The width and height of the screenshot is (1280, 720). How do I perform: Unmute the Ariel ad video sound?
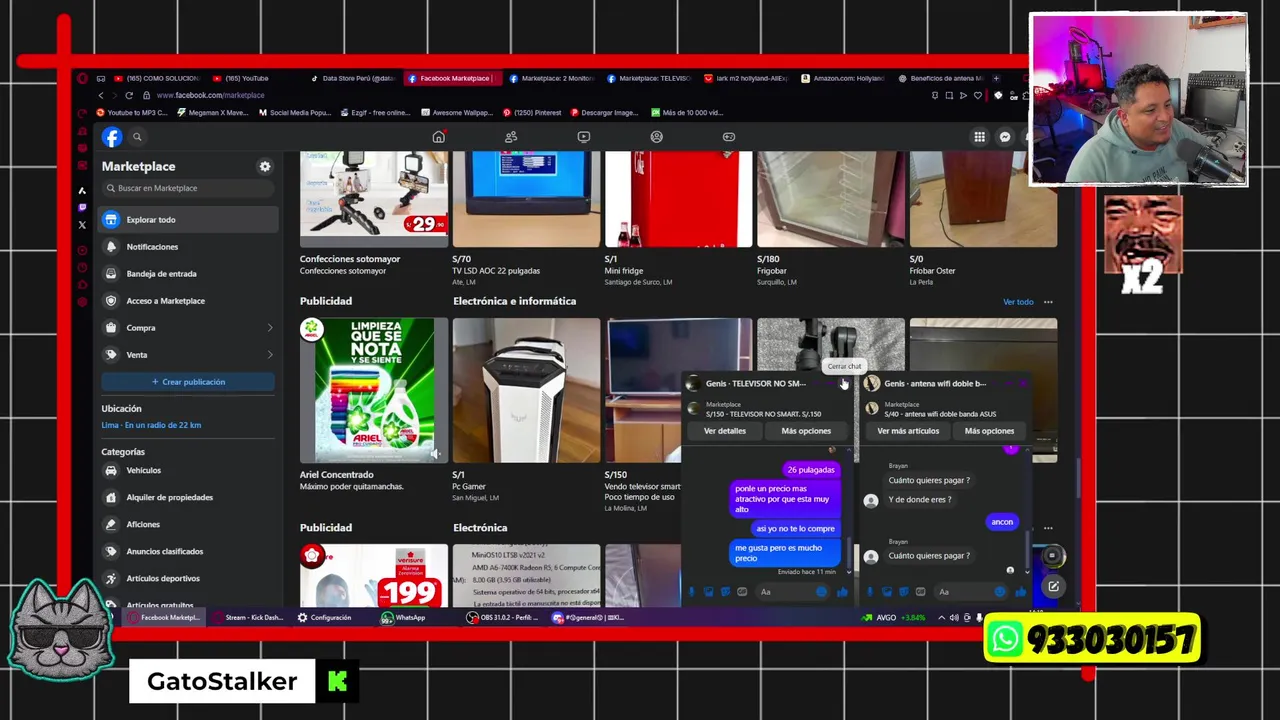(434, 453)
